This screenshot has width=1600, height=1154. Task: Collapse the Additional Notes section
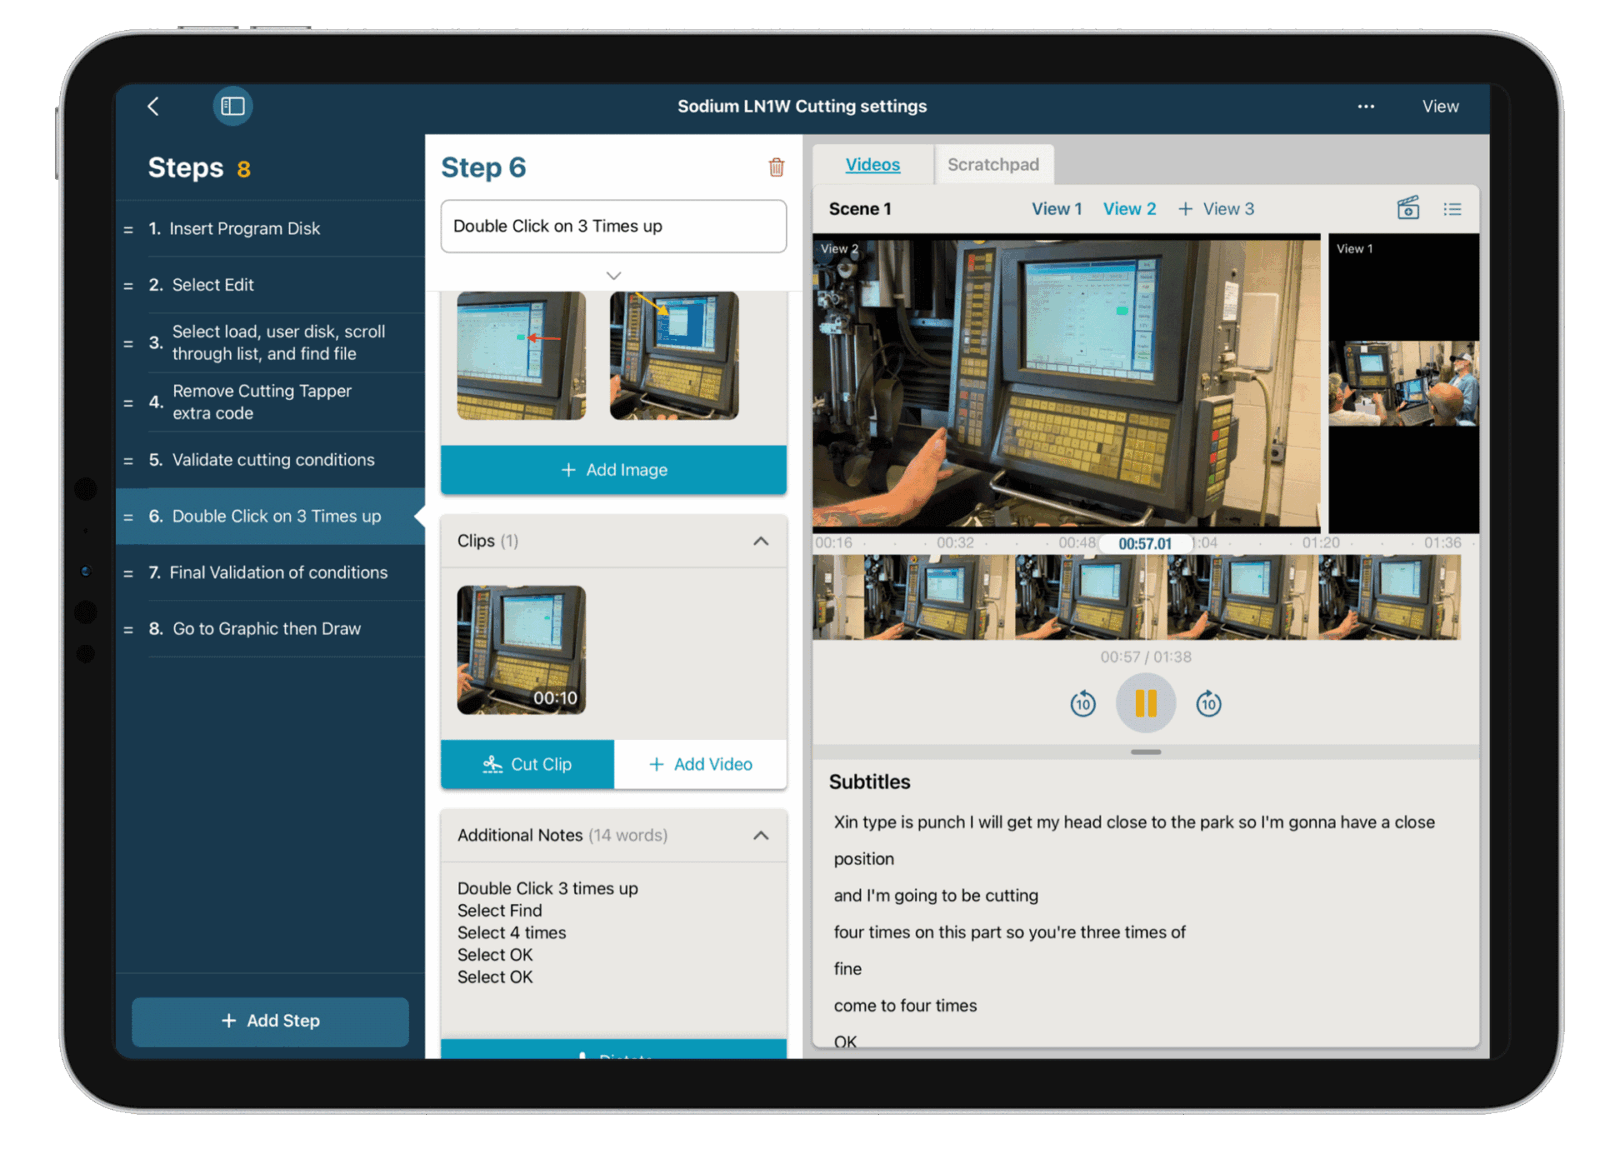(761, 835)
